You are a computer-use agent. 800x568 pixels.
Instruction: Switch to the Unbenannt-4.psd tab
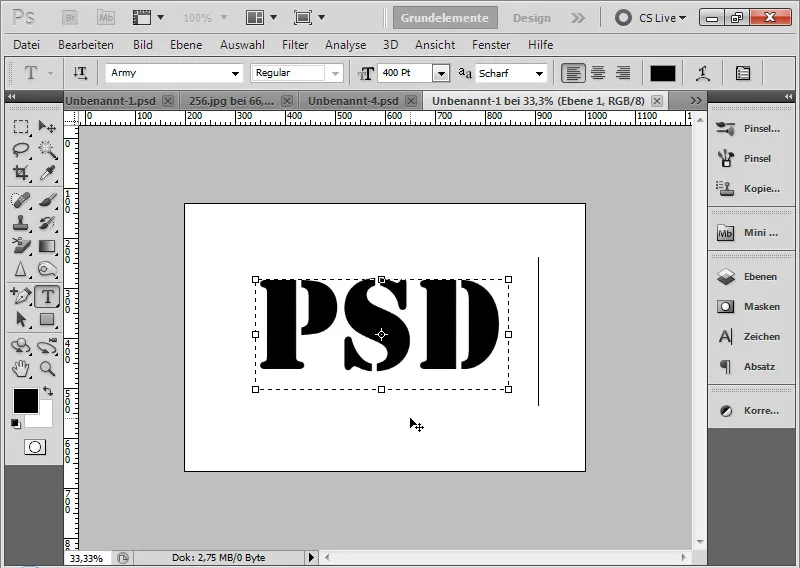point(353,101)
